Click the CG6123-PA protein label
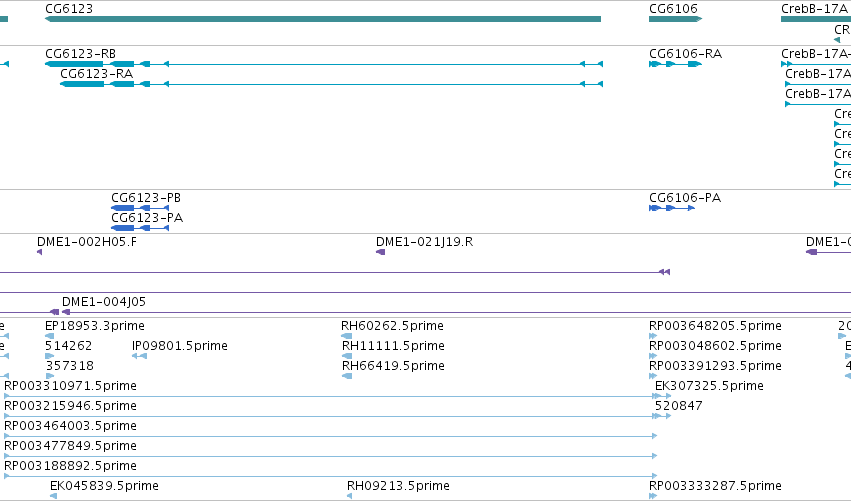The image size is (851, 501). [x=147, y=218]
